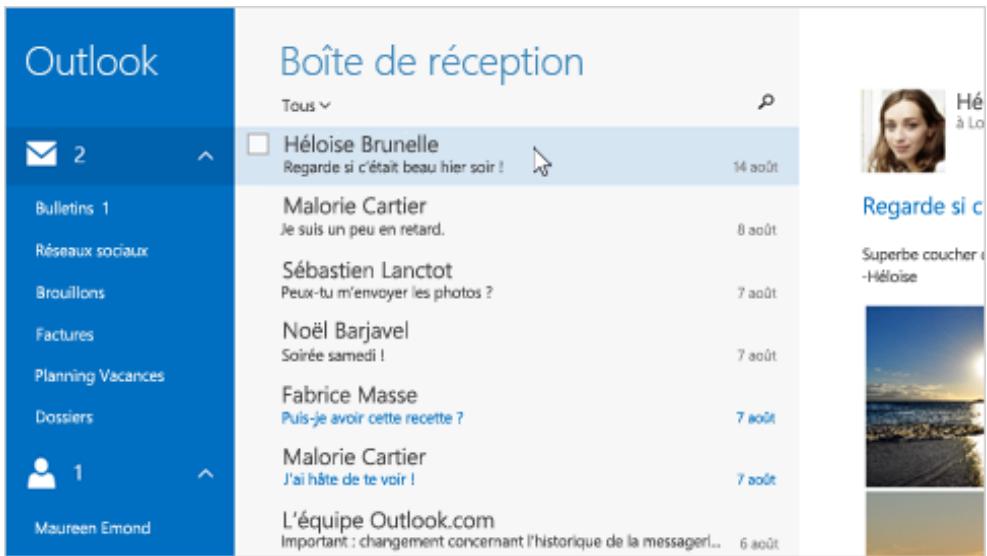Click the subject 'Regarde si c' in reading pane
Viewport: 987px width, 556px height.
click(x=922, y=207)
